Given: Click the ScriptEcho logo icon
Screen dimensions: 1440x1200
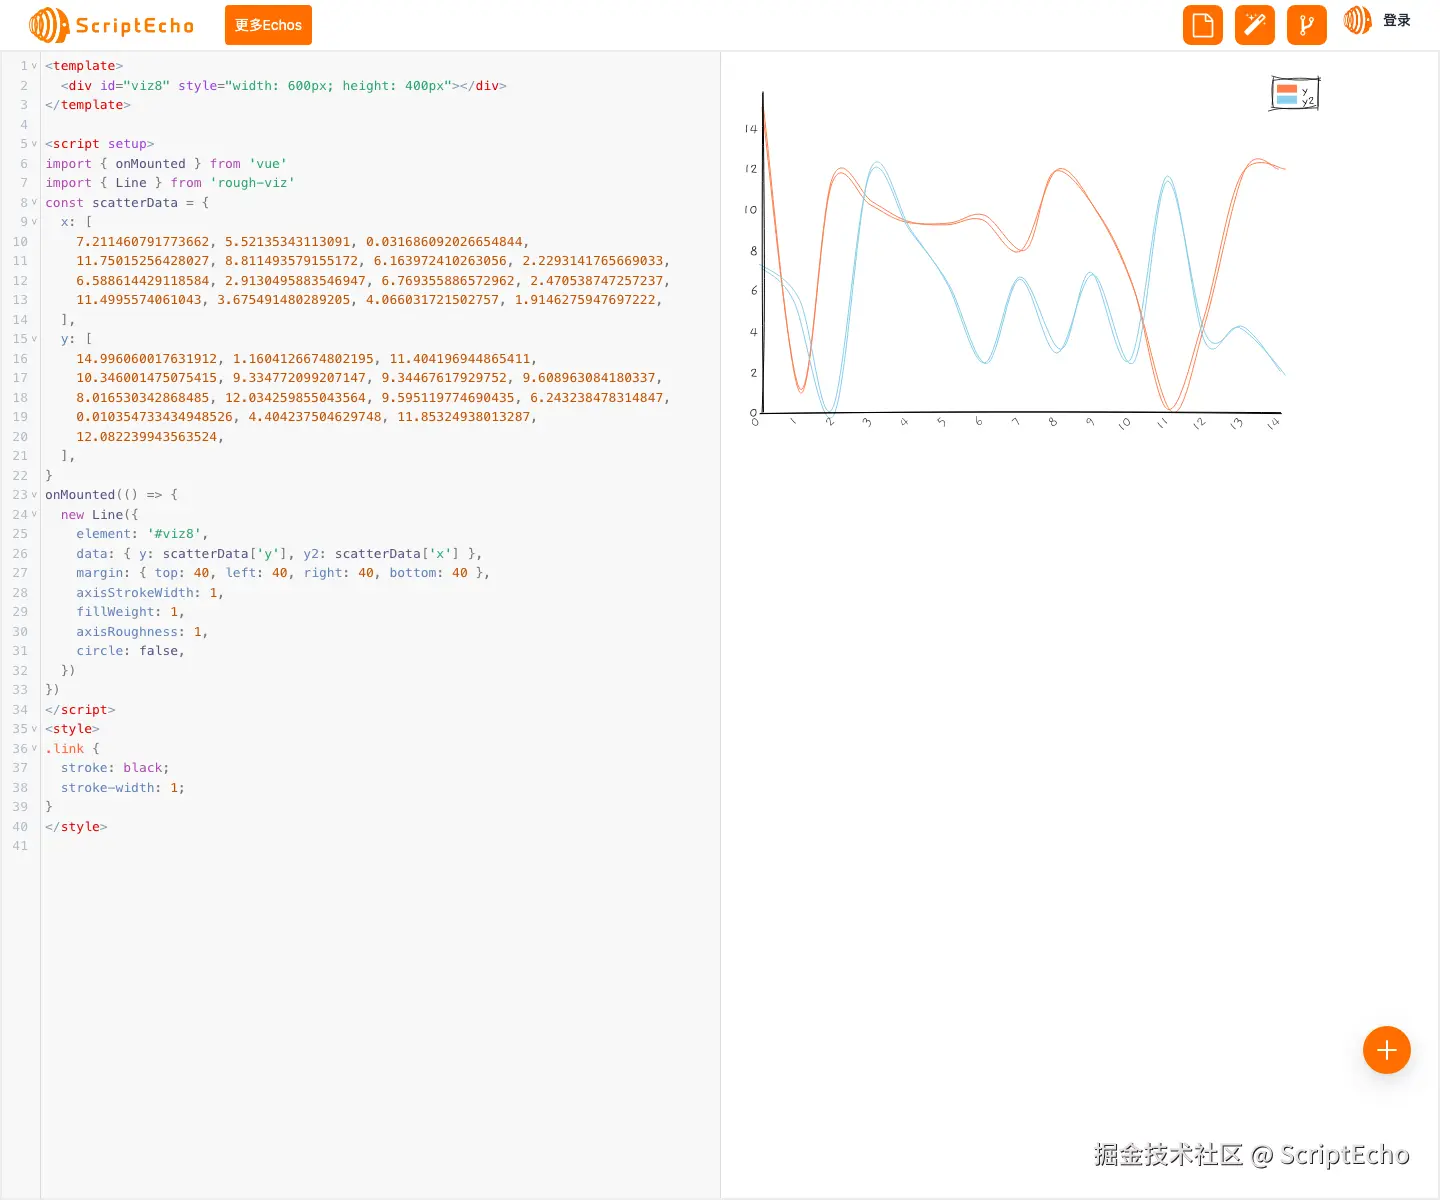Looking at the screenshot, I should point(49,25).
